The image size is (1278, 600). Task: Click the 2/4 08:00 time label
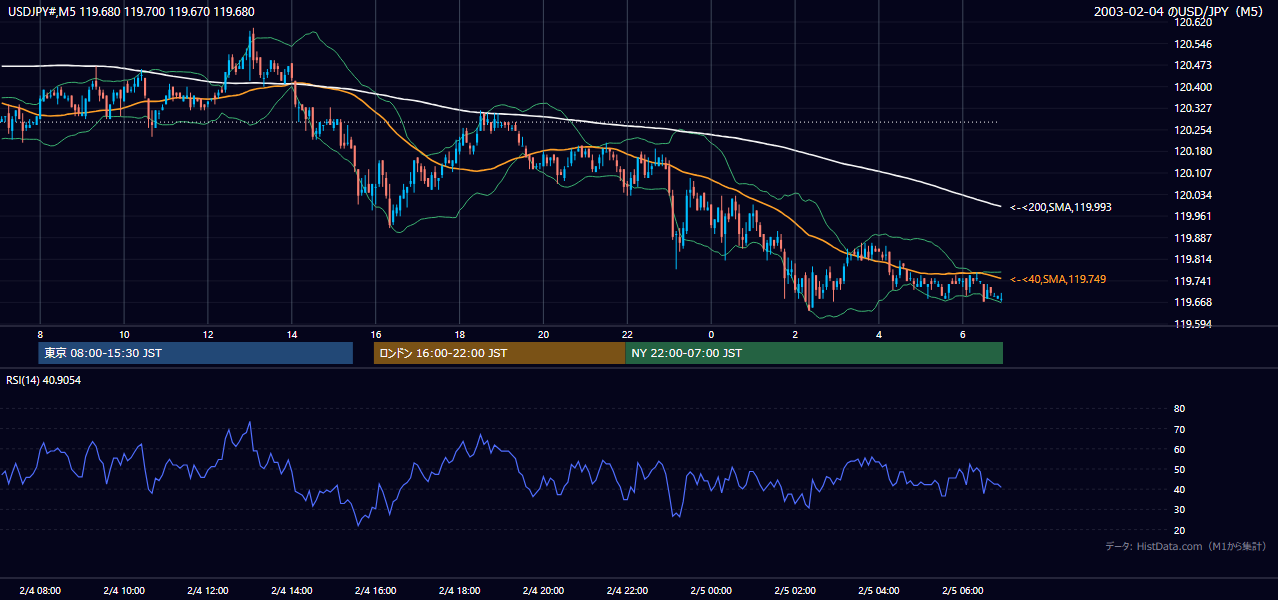click(x=40, y=590)
